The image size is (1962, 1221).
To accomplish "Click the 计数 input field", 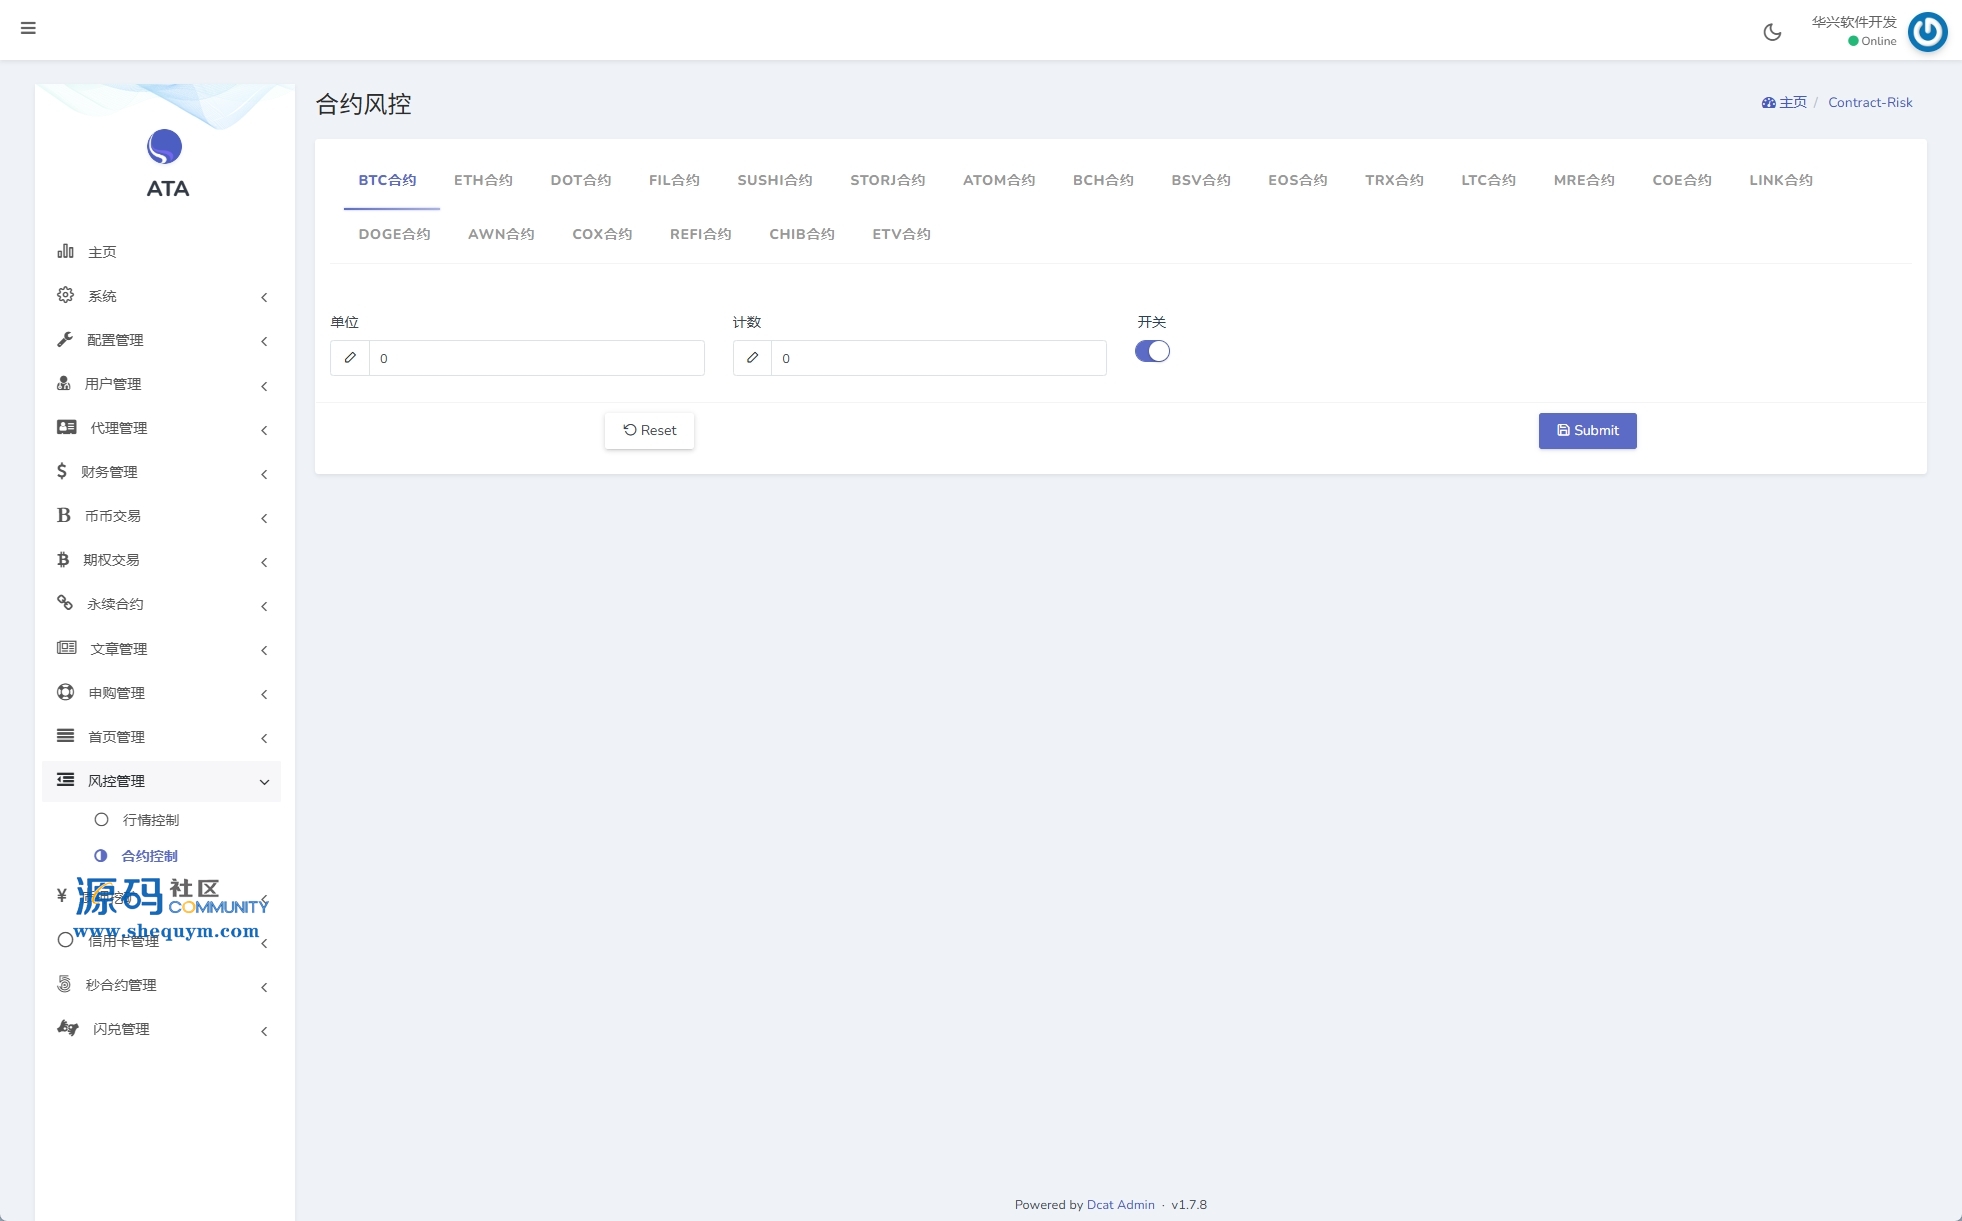I will pos(938,358).
